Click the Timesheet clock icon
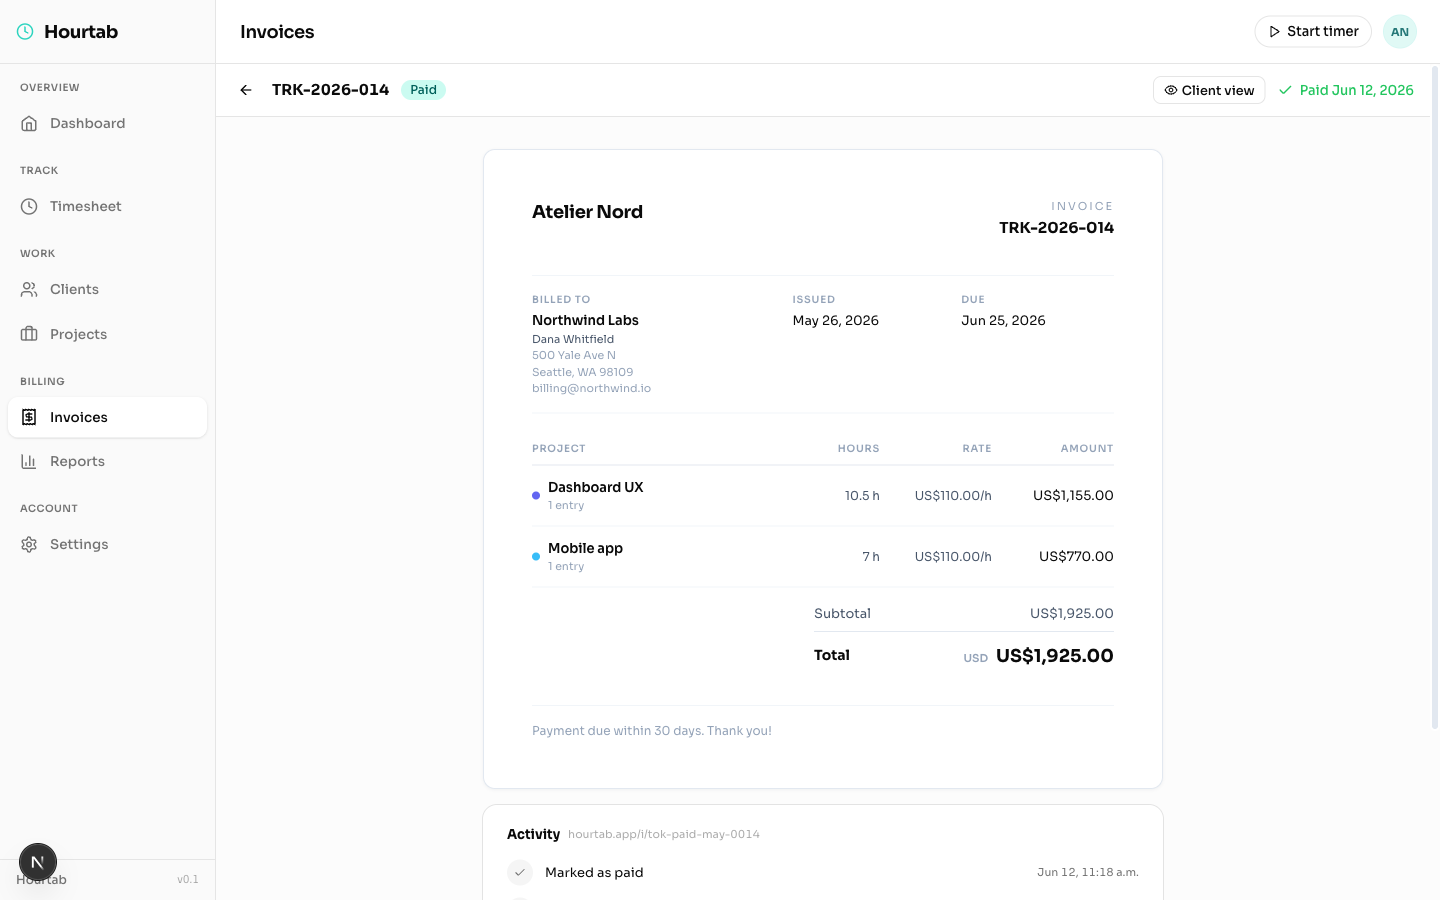This screenshot has width=1440, height=900. pos(29,206)
